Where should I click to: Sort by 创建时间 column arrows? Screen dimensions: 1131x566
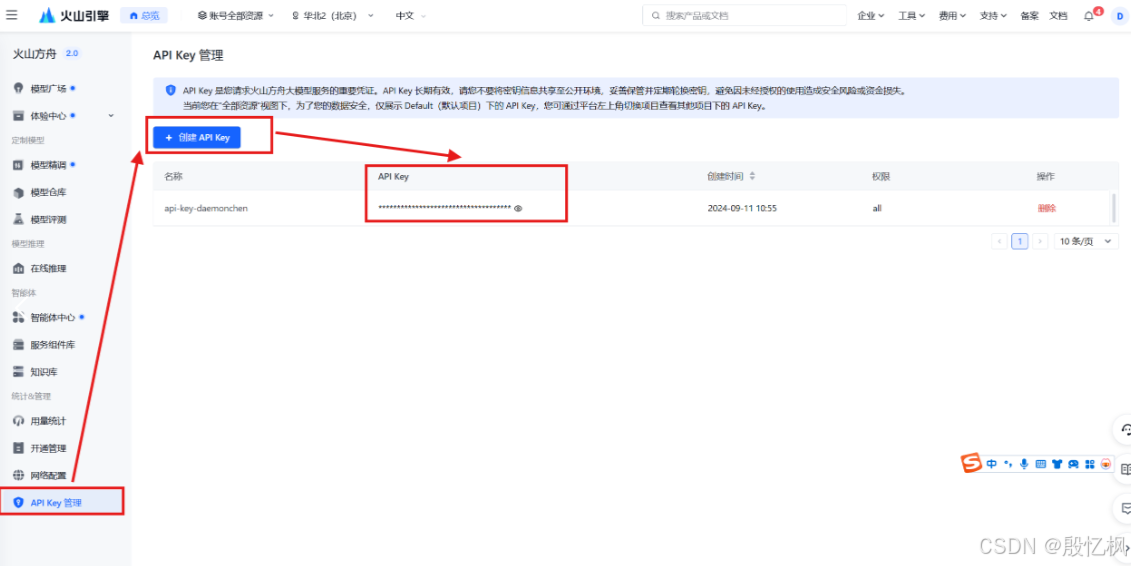click(x=752, y=176)
